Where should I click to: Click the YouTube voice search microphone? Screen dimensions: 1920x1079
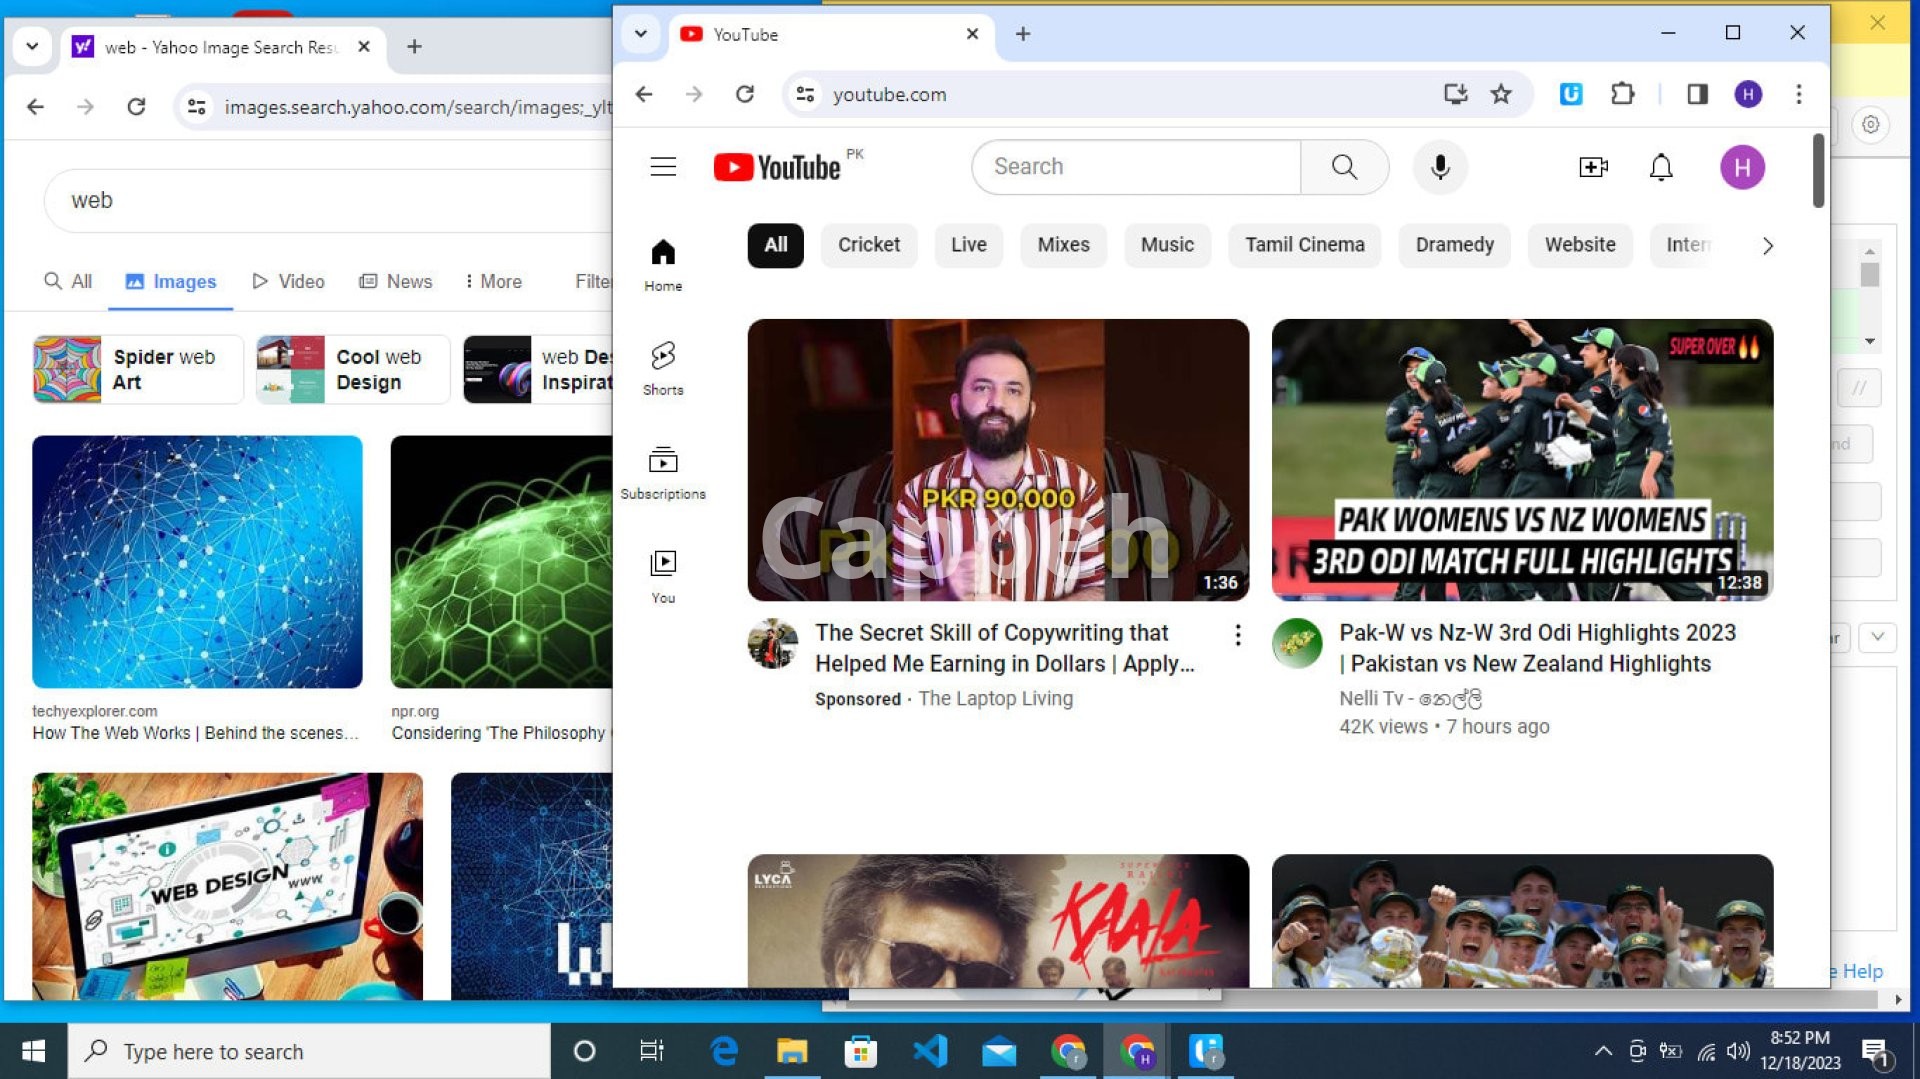pos(1440,167)
